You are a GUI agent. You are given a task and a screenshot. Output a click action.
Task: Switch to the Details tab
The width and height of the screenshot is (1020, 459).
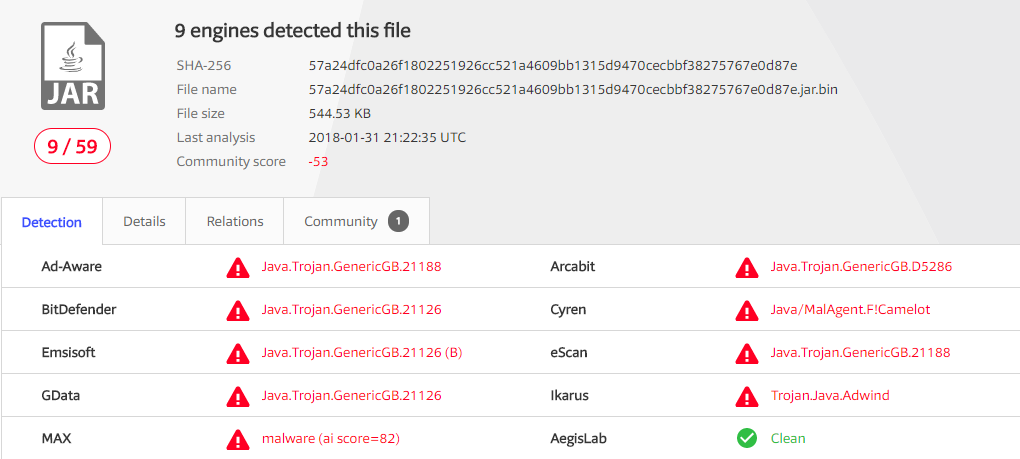point(144,222)
